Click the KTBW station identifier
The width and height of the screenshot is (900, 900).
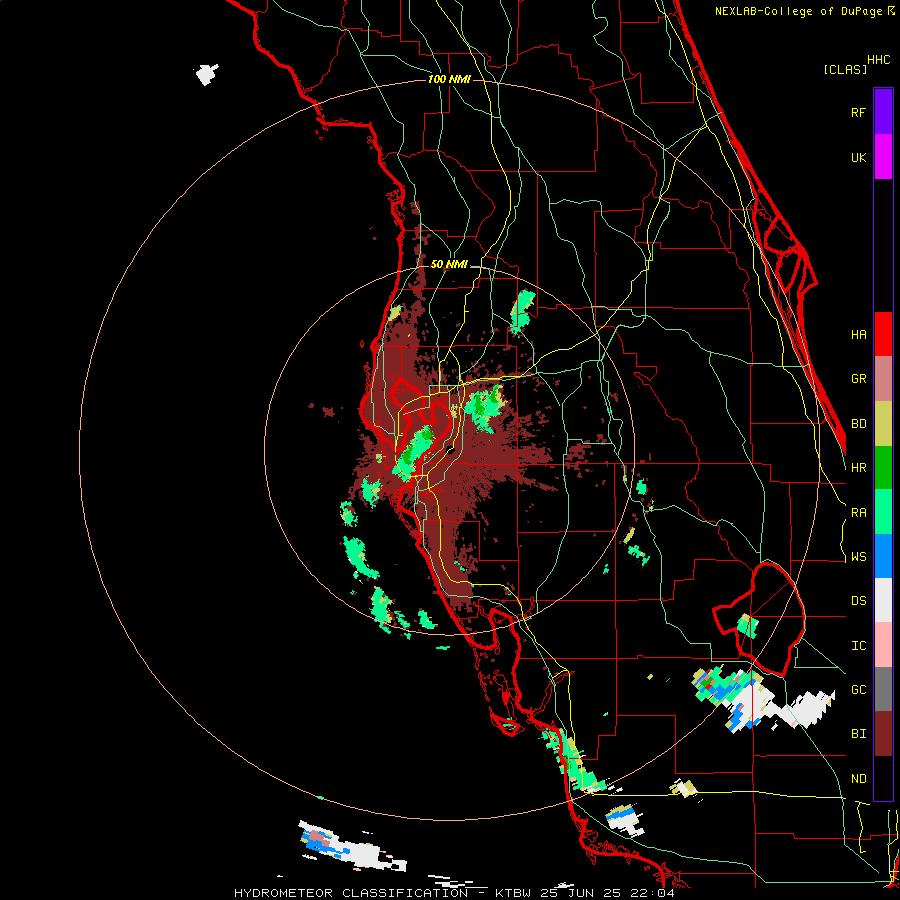(513, 893)
